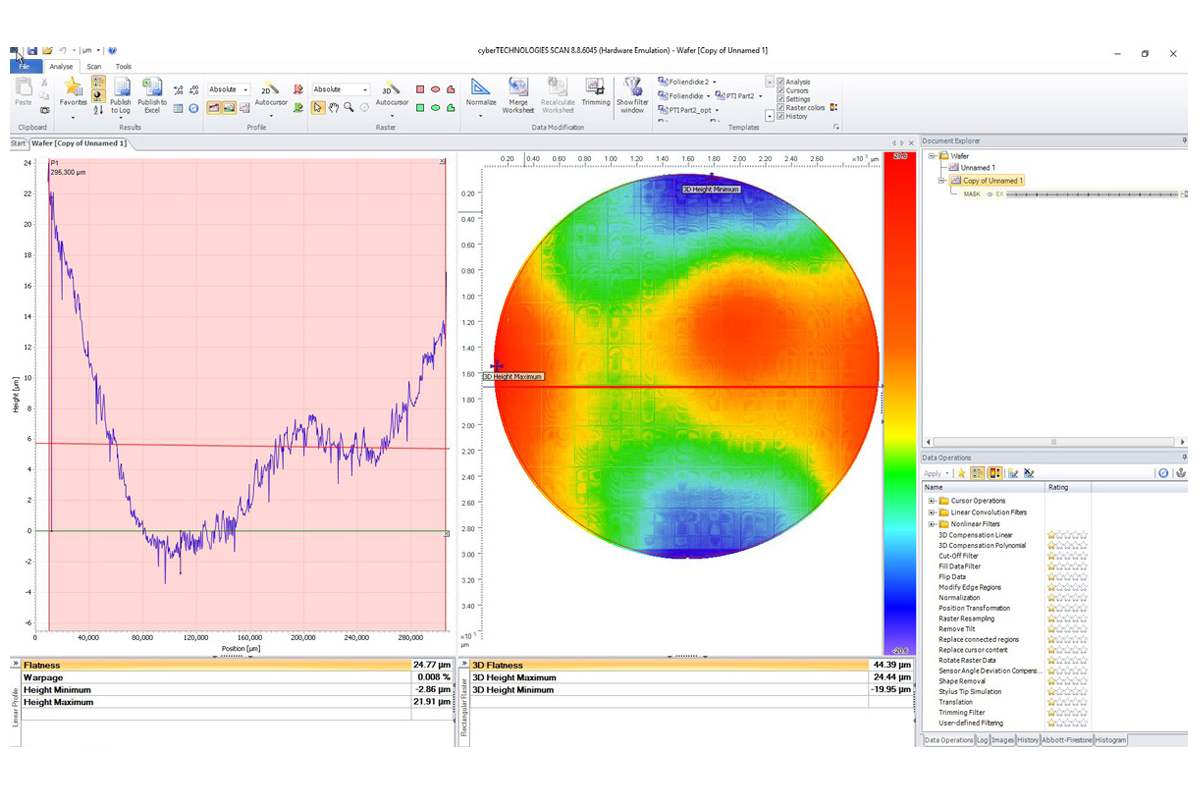The width and height of the screenshot is (1200, 800).
Task: Open the Absolute dropdown in Profile group
Action: pos(229,89)
